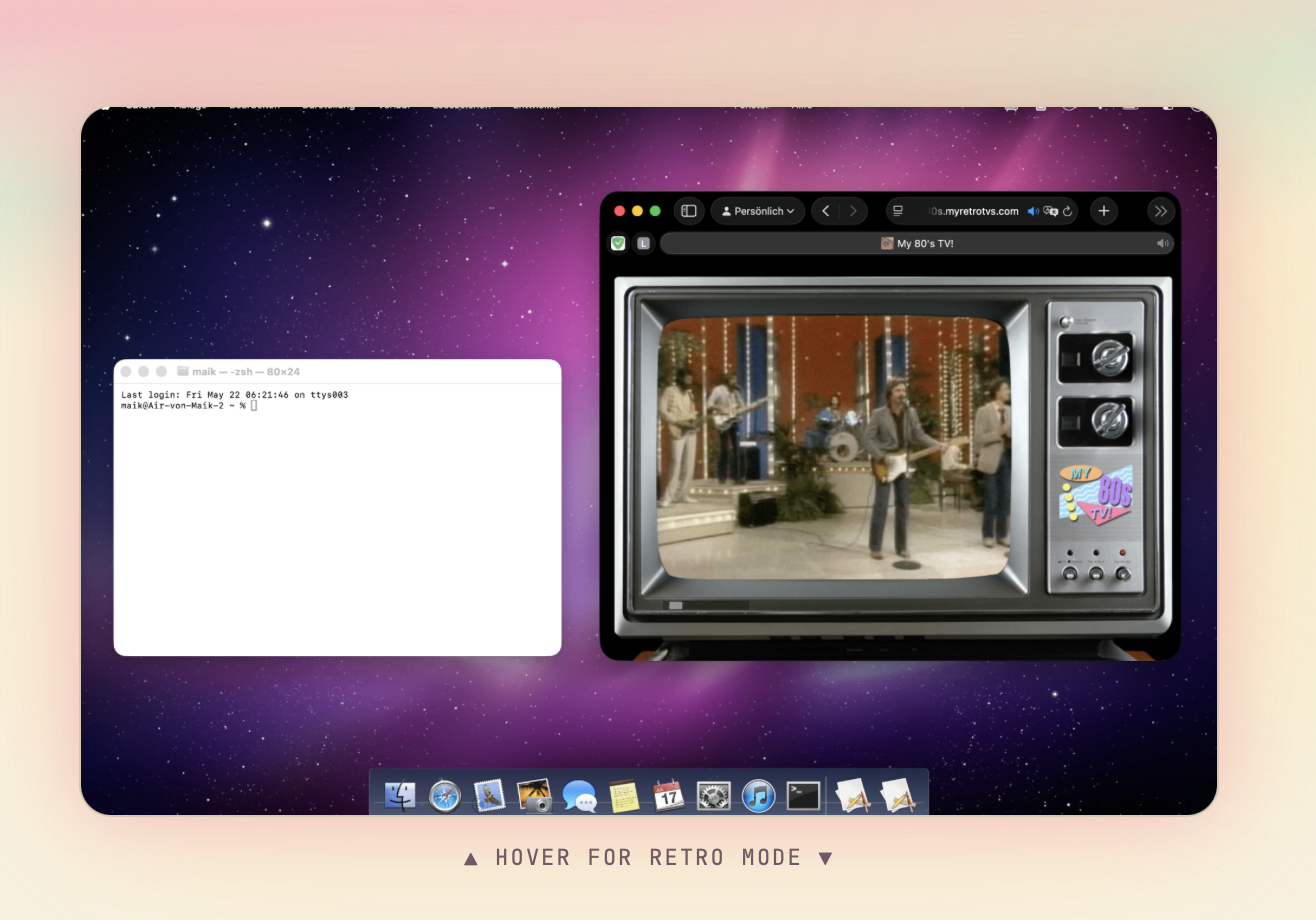1316x920 pixels.
Task: Click the small round knob above the dials
Action: coord(1066,321)
